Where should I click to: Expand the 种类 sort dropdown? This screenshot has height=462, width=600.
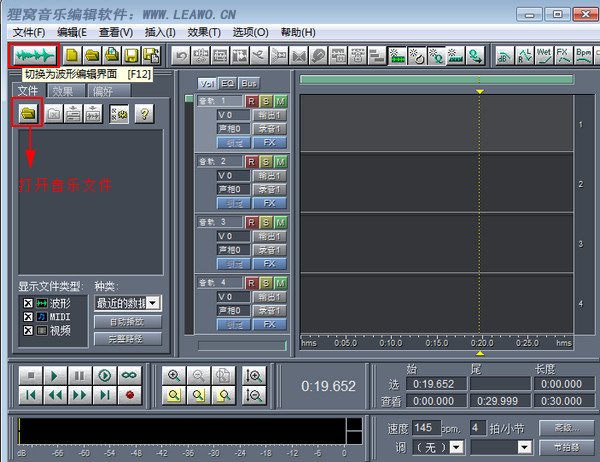click(x=153, y=302)
